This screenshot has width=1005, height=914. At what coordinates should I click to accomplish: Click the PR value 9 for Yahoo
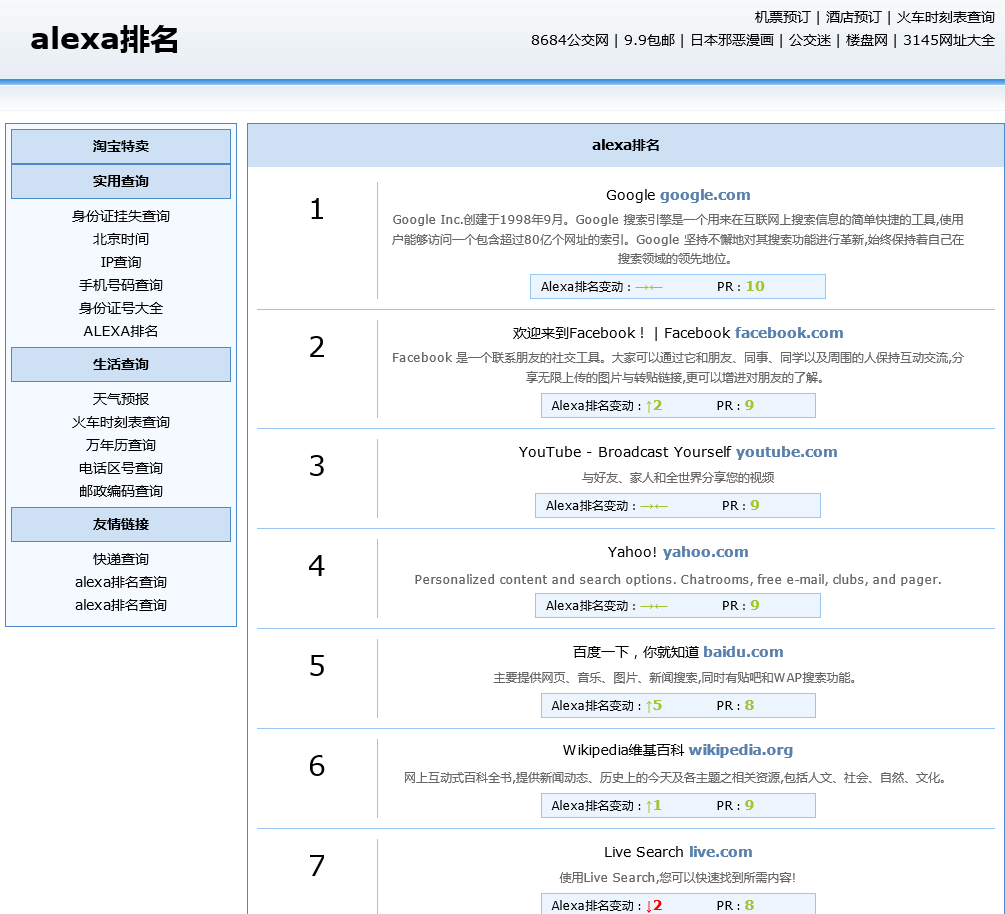click(x=754, y=606)
